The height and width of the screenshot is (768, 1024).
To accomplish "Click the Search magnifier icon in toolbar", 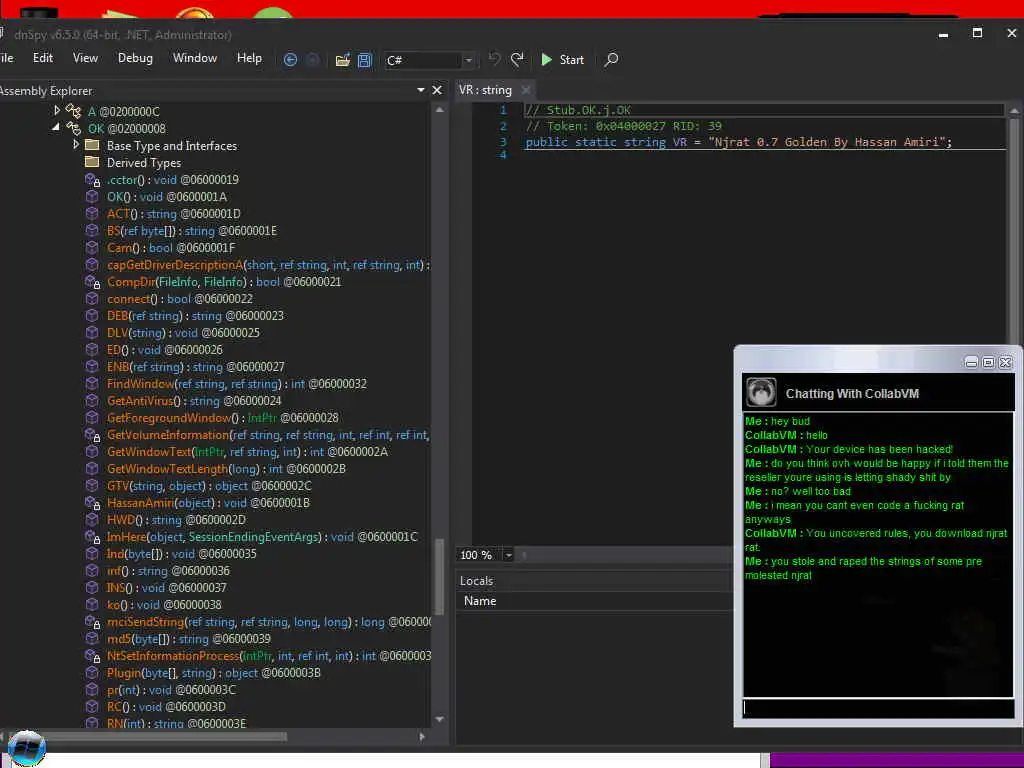I will [x=611, y=59].
